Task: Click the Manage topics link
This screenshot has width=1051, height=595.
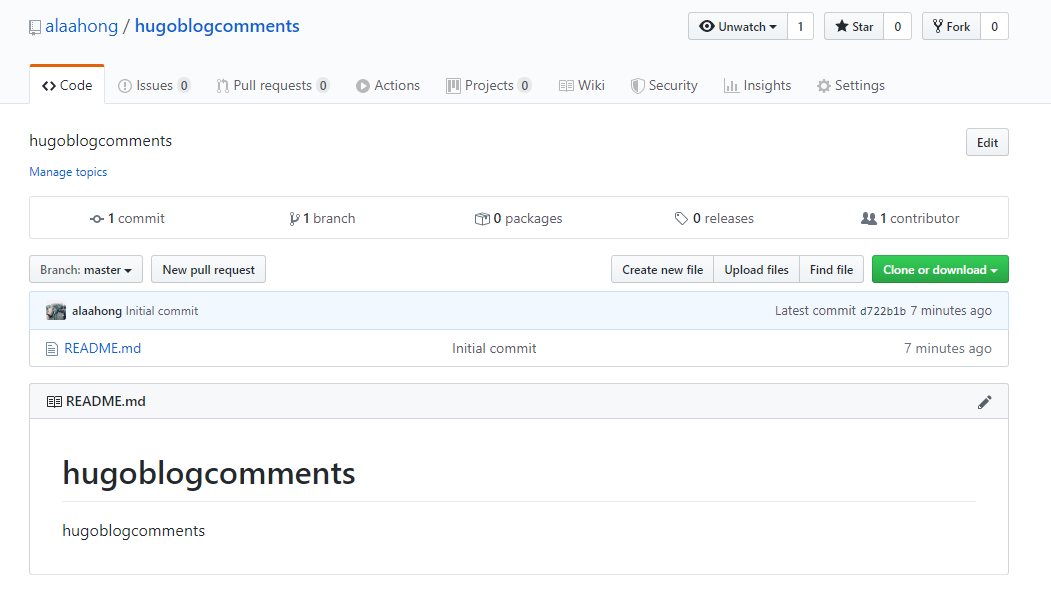Action: [x=68, y=172]
